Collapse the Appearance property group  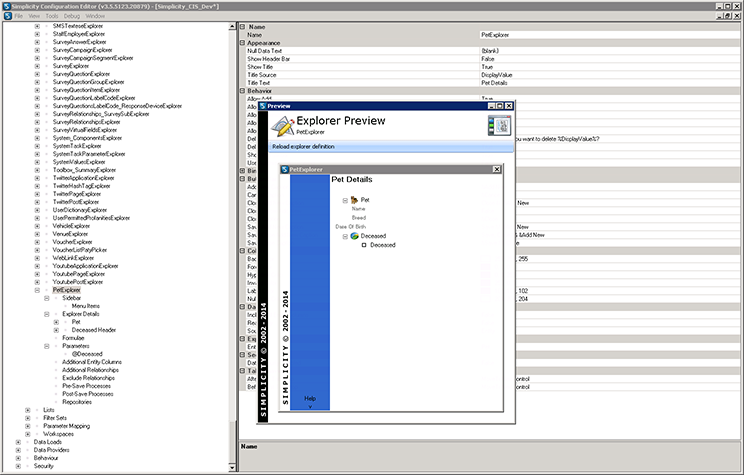tap(242, 43)
